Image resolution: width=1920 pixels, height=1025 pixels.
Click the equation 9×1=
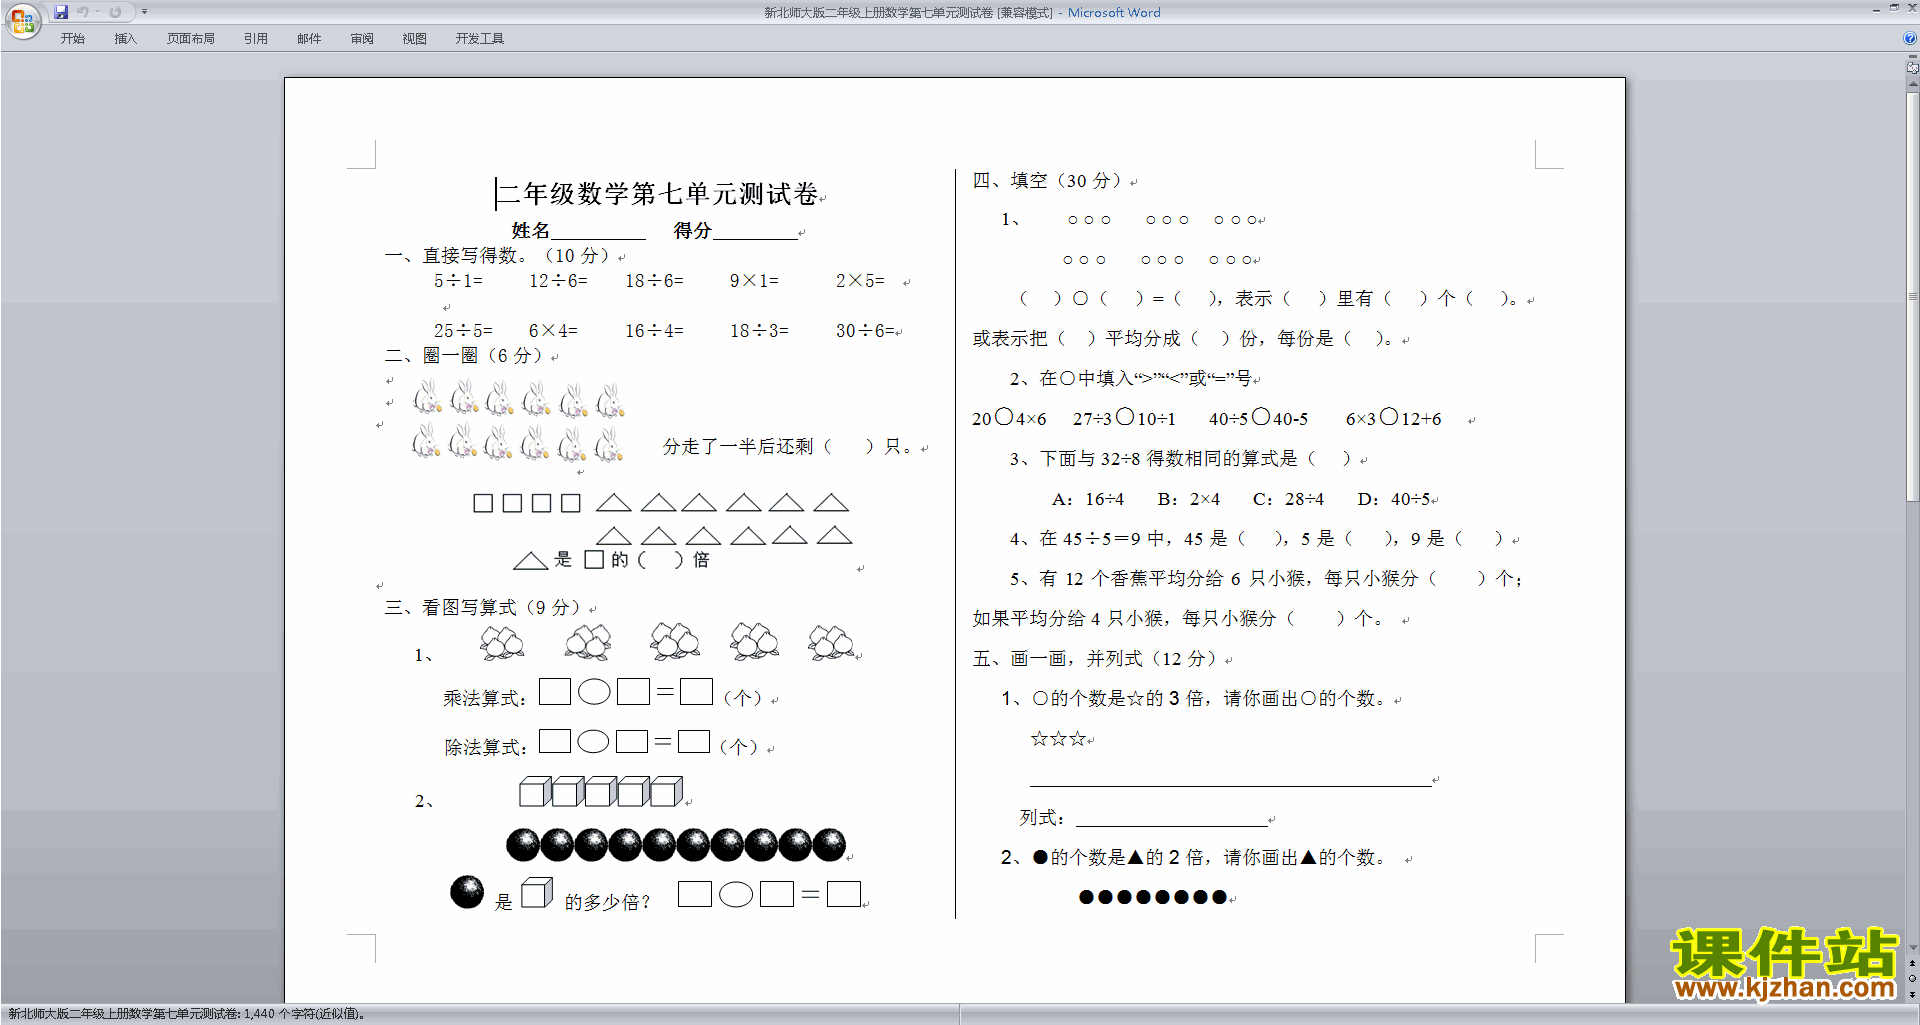point(754,281)
